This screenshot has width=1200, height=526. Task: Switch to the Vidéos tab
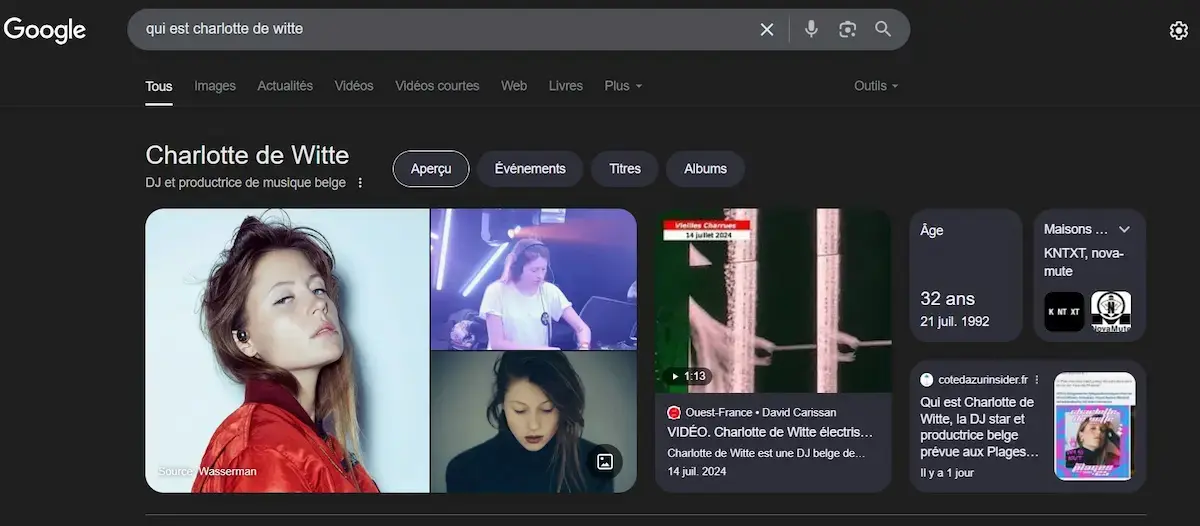click(x=354, y=86)
